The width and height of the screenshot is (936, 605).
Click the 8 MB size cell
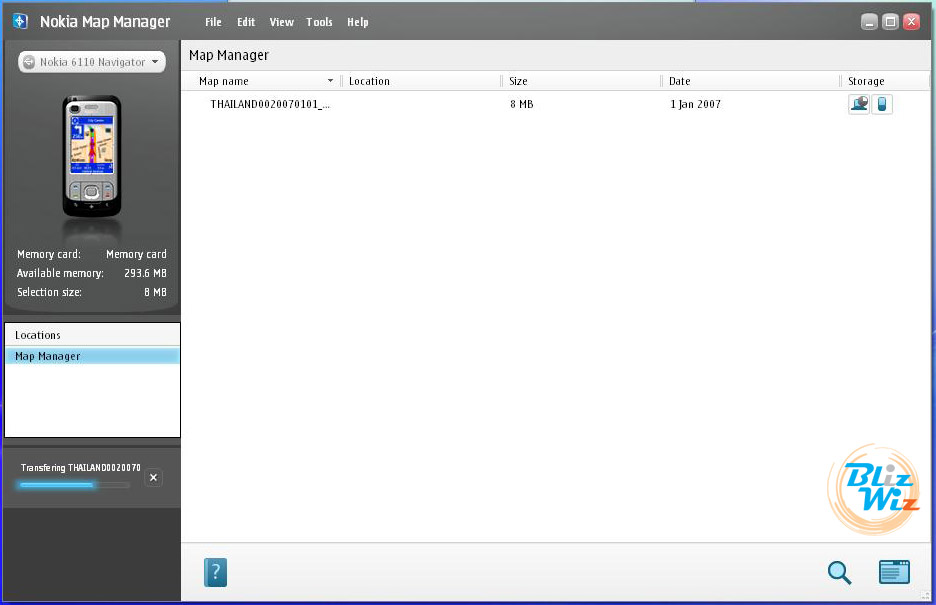click(x=522, y=104)
